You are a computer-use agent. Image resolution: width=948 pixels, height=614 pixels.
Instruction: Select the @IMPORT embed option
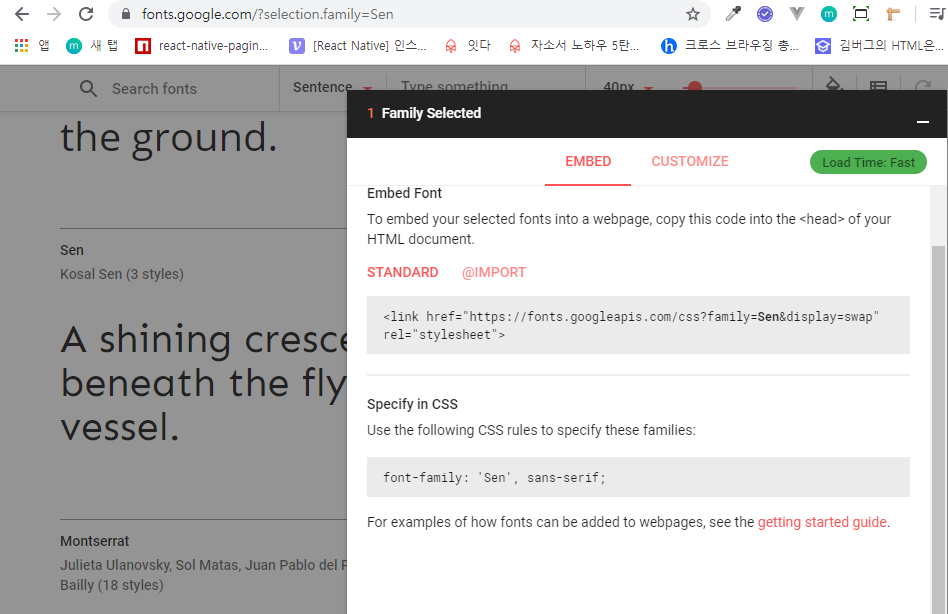click(494, 273)
